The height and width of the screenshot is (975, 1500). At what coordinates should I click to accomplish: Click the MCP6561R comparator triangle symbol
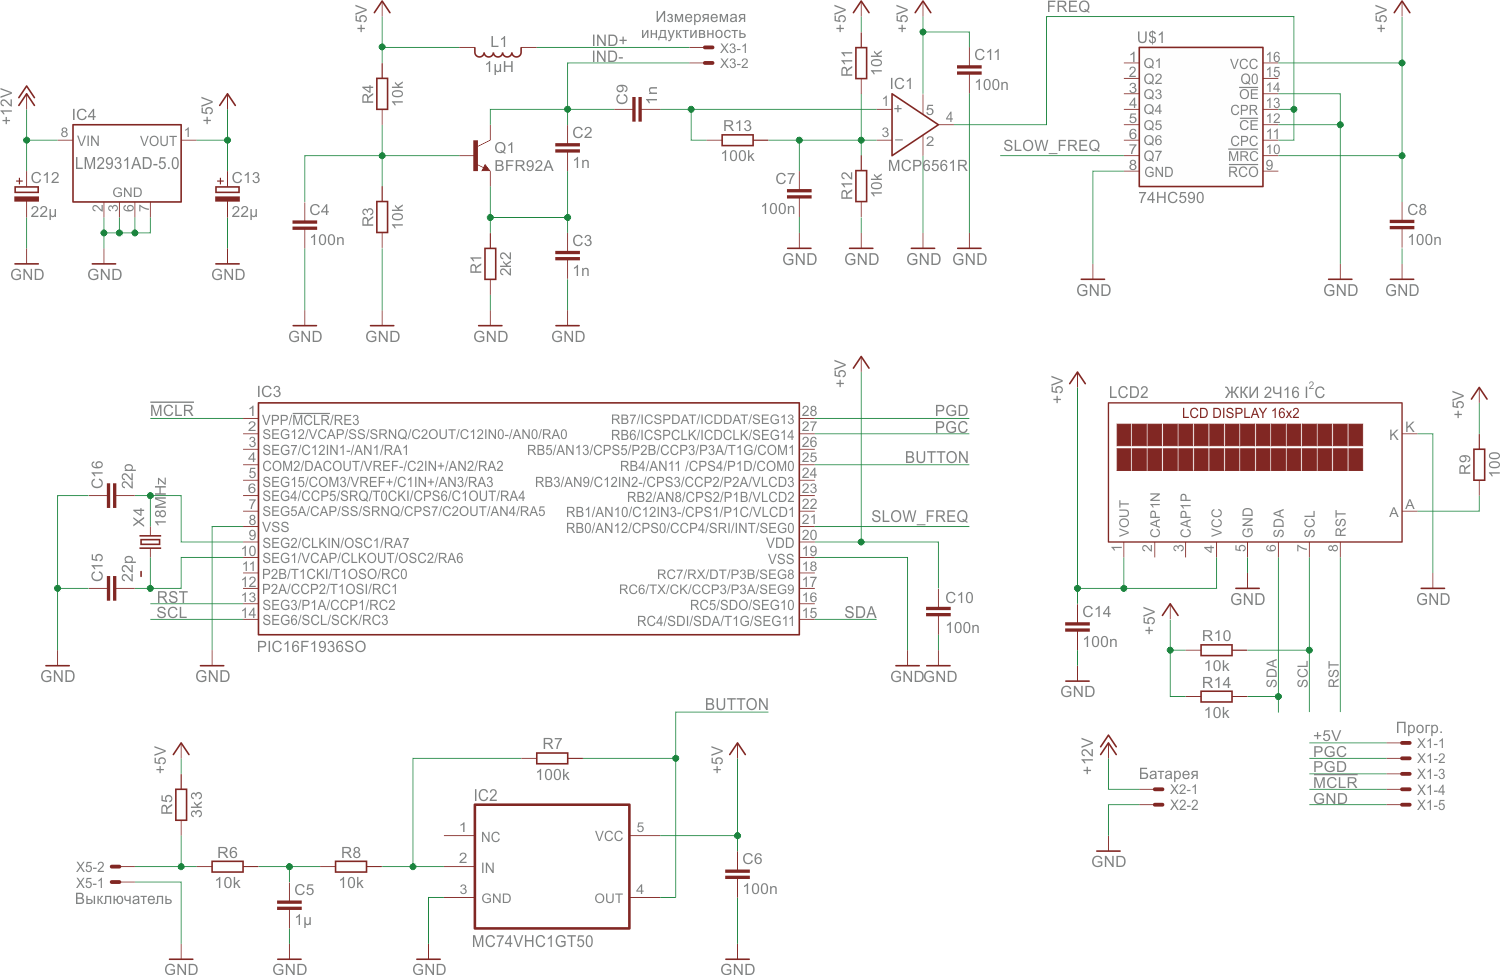[914, 125]
